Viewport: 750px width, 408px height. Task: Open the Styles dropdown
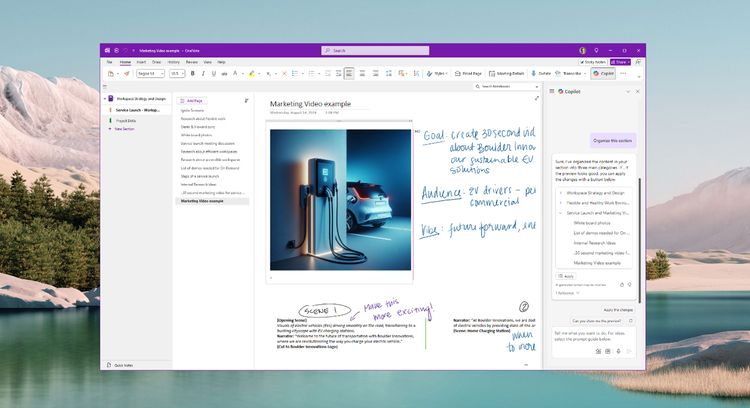click(x=439, y=73)
